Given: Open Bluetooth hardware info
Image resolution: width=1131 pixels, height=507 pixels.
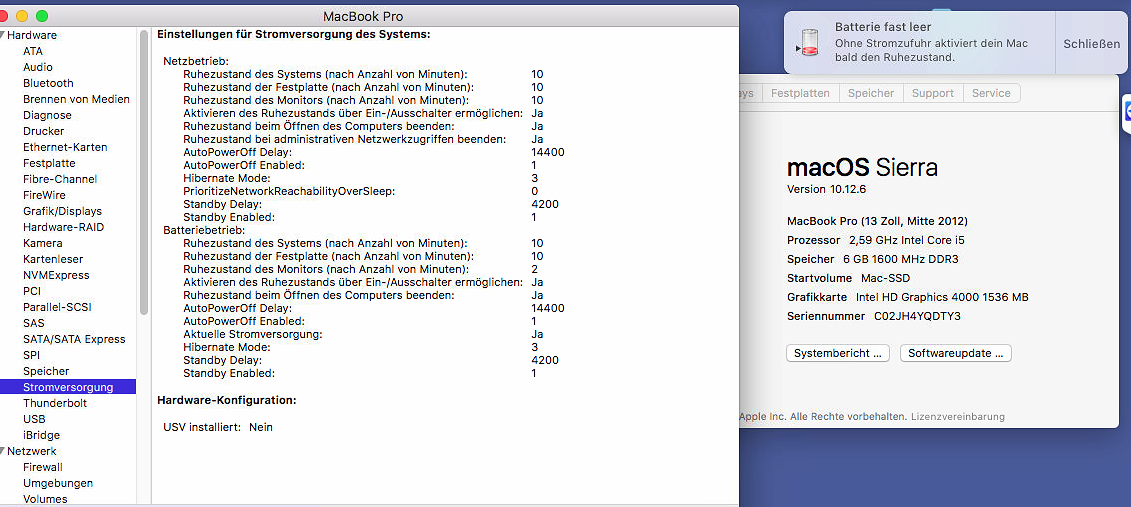Looking at the screenshot, I should (x=48, y=83).
